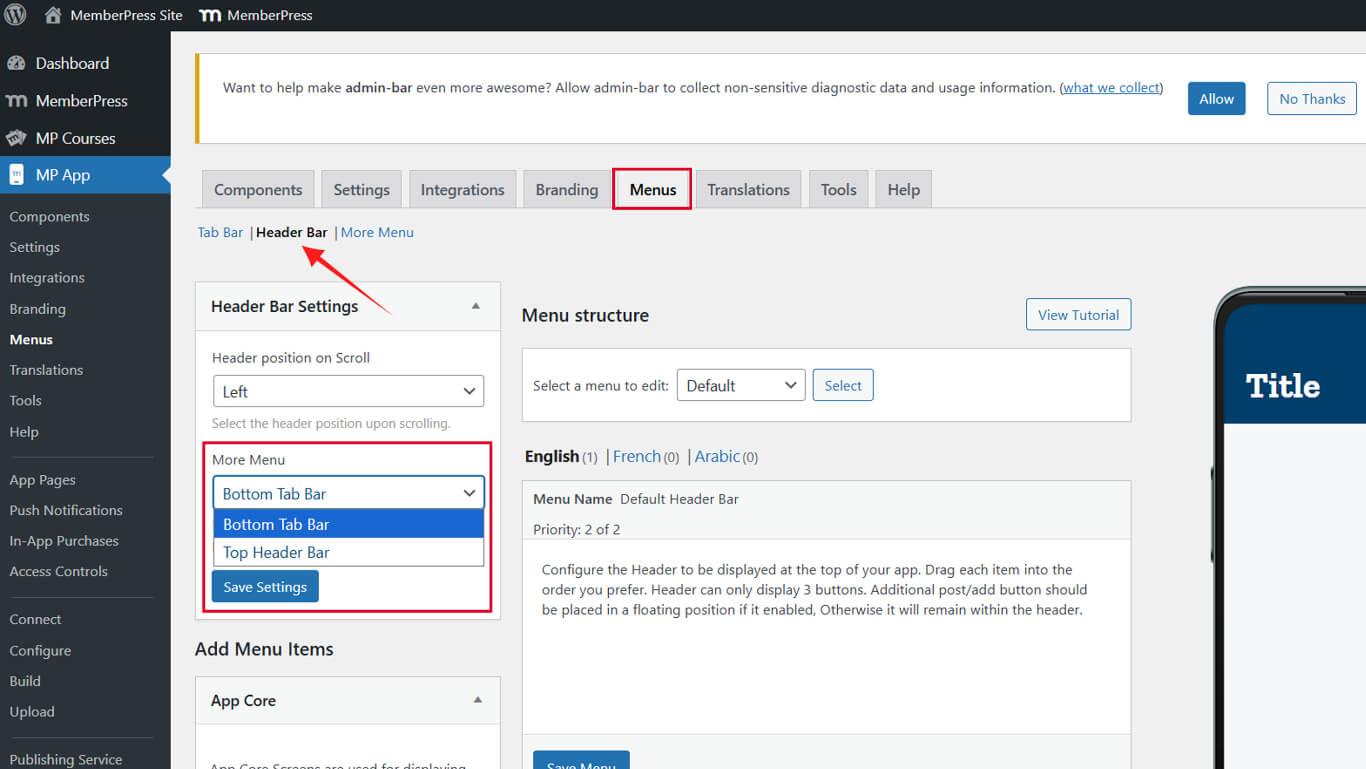Dismiss diagnostics notice with No Thanks
The image size is (1366, 769).
click(1311, 98)
